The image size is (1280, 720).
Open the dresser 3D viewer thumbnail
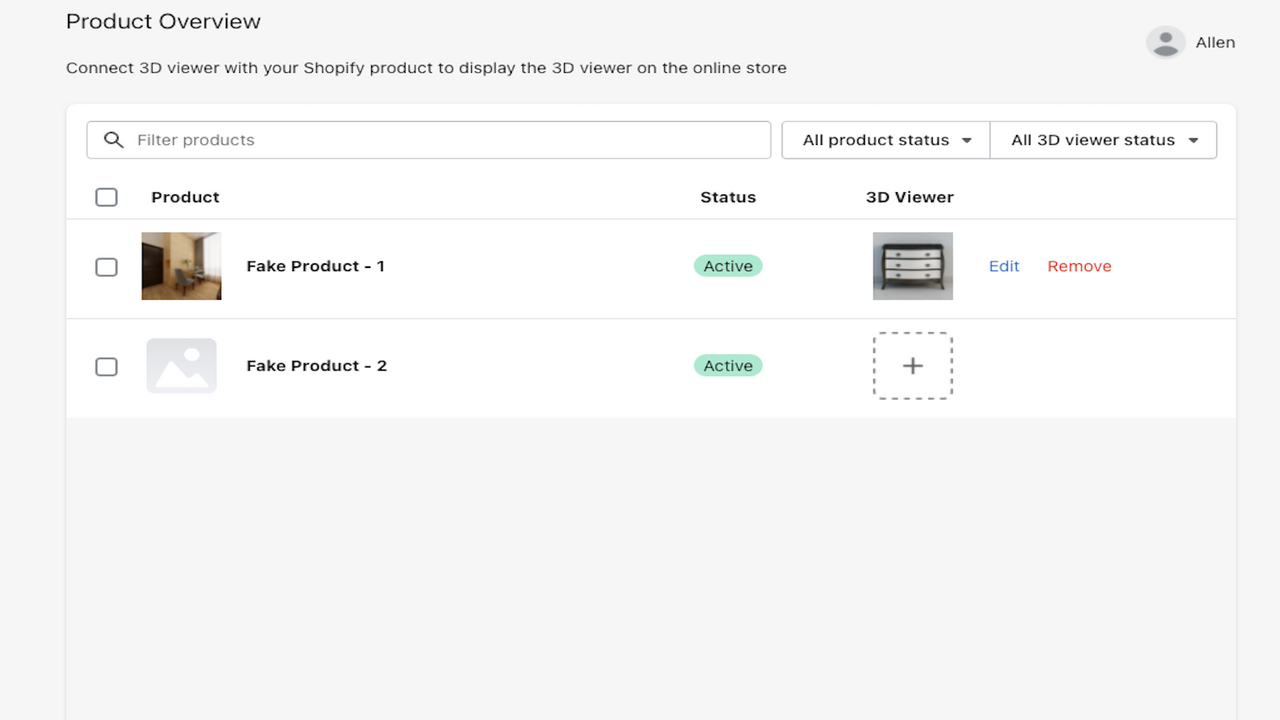tap(912, 266)
